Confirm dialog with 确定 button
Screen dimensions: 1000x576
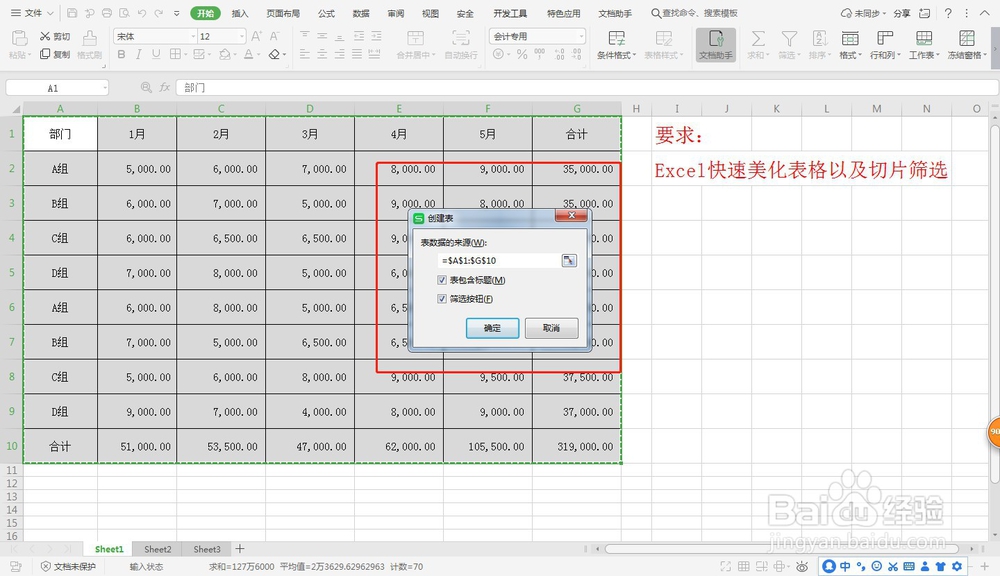click(492, 328)
